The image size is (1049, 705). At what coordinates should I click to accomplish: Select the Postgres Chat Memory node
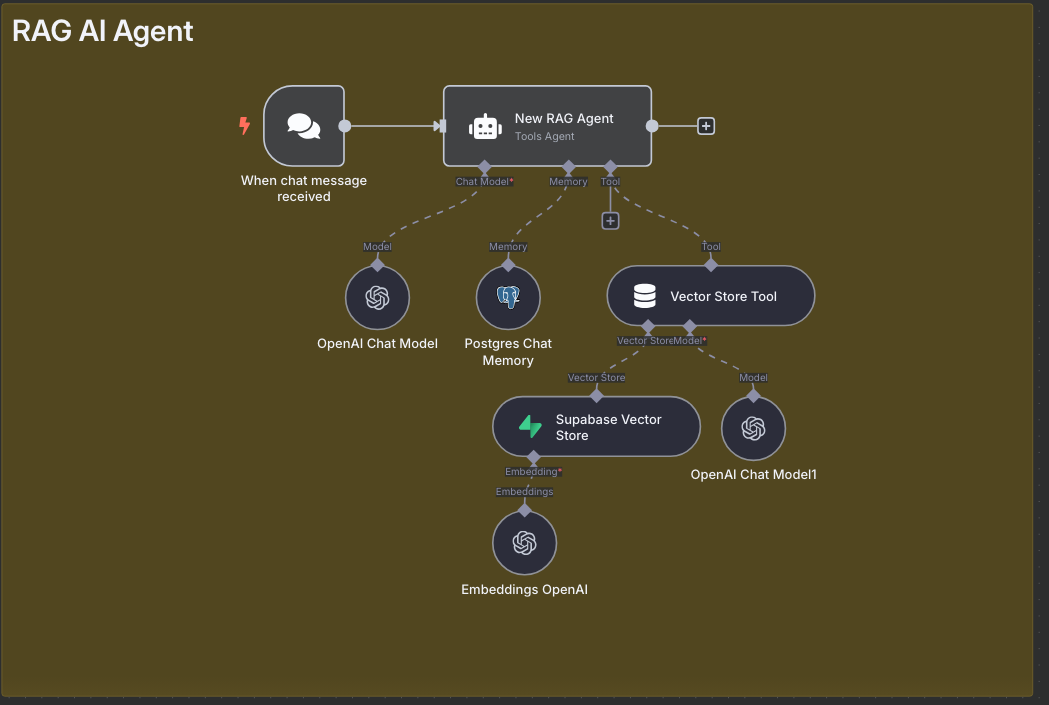[x=508, y=298]
